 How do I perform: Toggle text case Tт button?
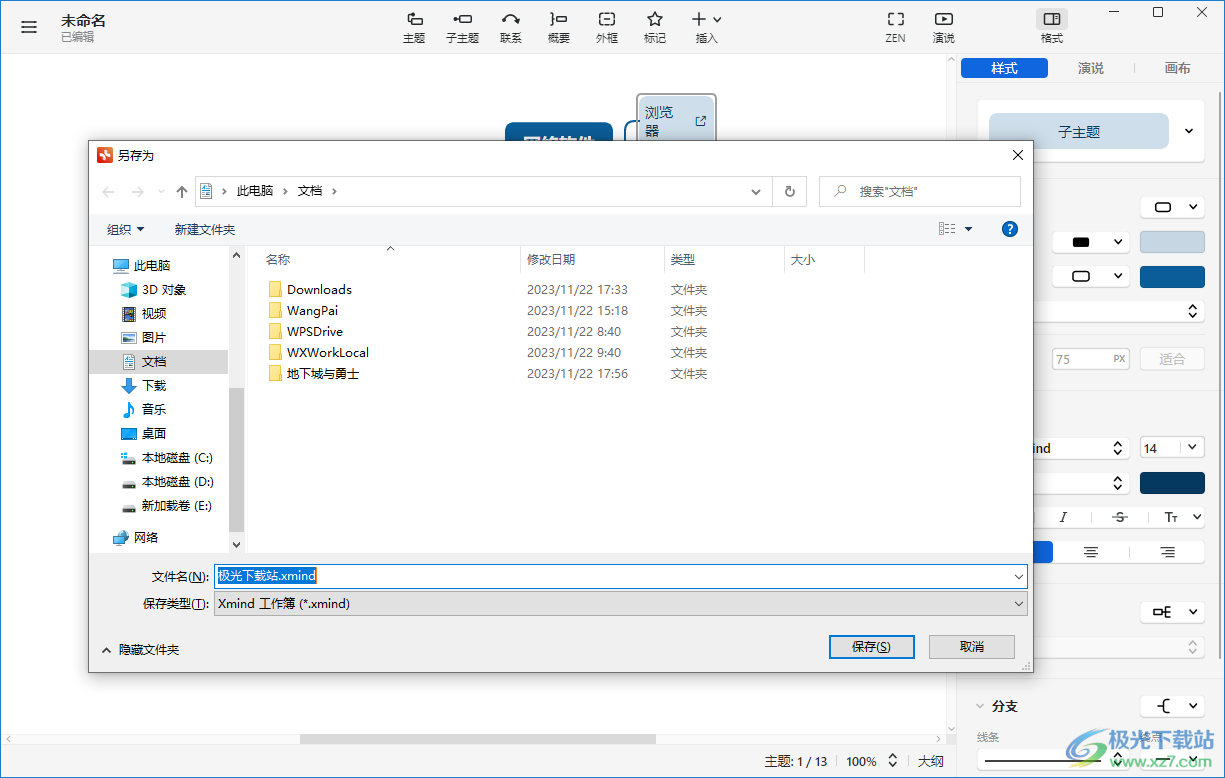tap(1171, 517)
